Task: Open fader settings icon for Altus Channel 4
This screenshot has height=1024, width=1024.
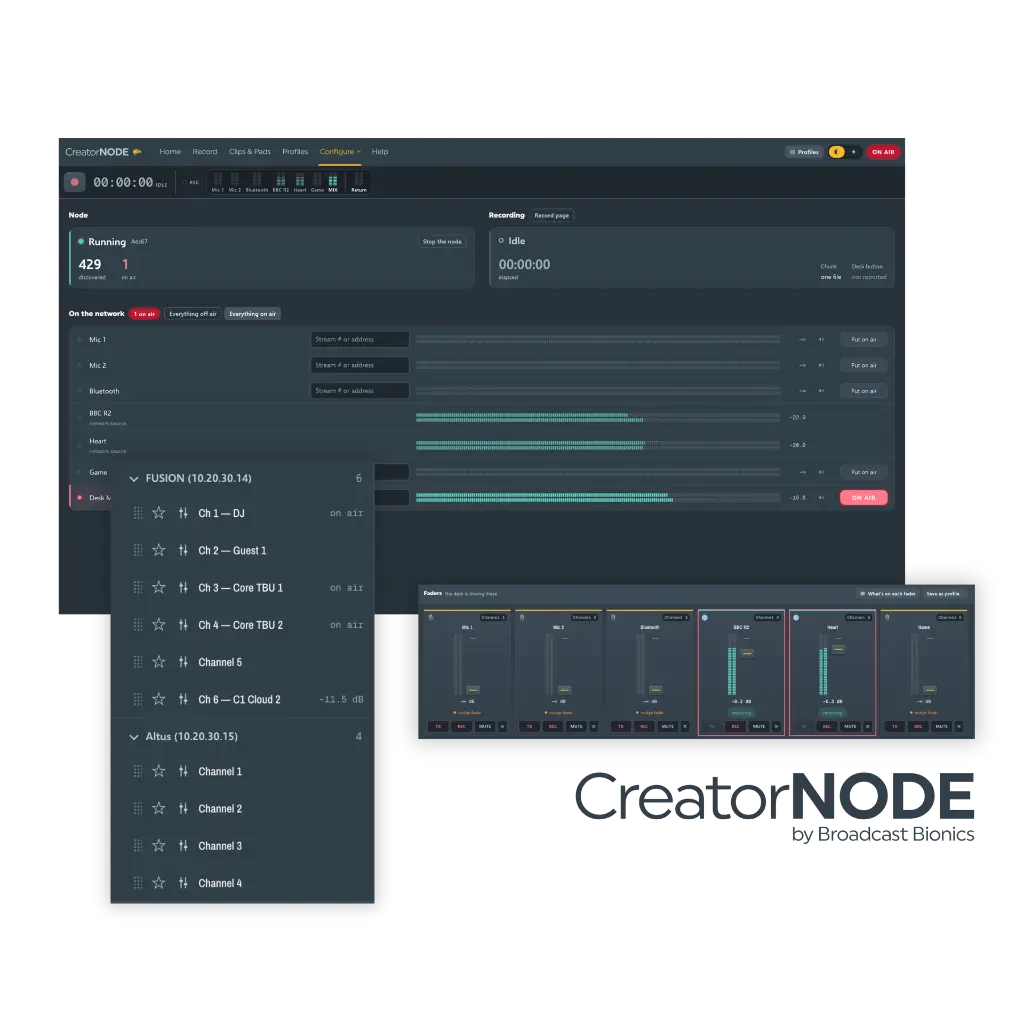Action: tap(183, 883)
